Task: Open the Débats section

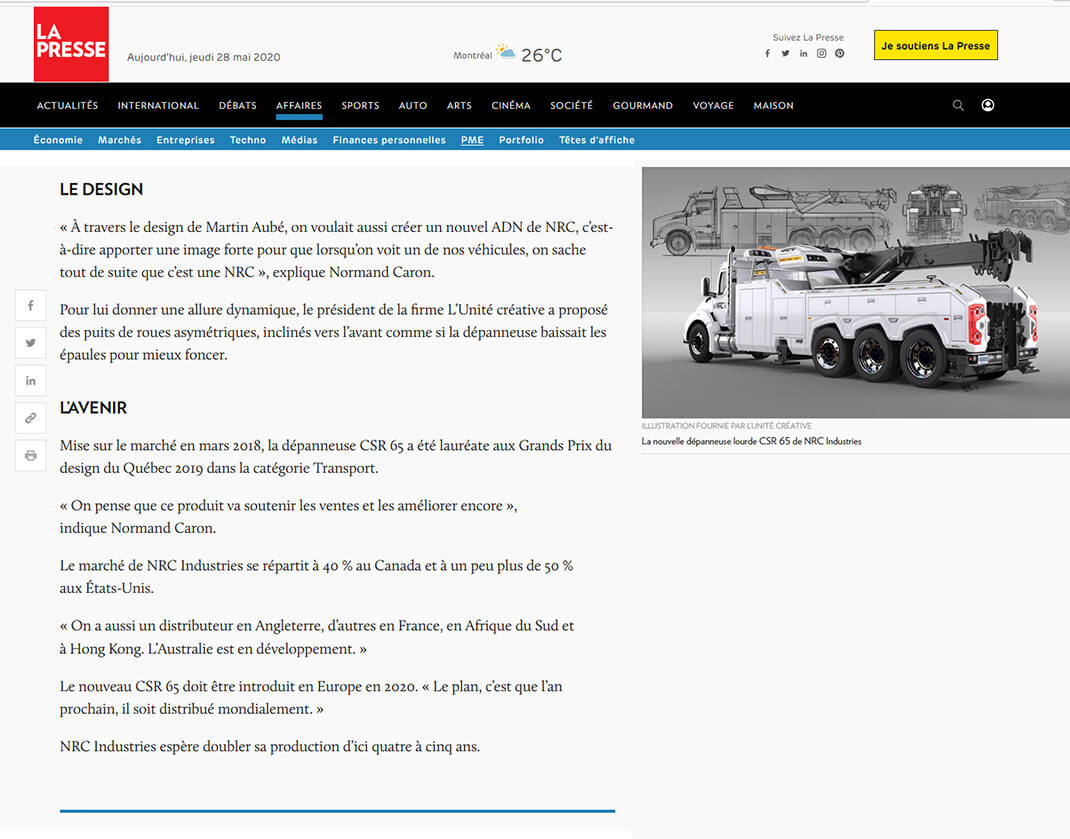Action: (237, 105)
